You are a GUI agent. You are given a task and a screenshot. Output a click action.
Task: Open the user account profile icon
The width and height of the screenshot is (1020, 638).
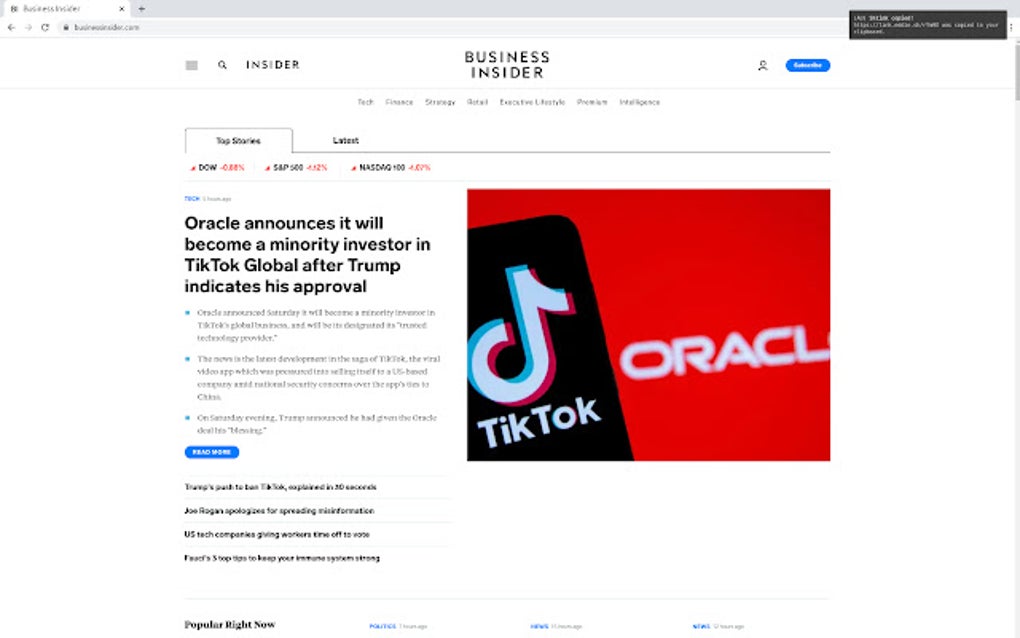coord(762,65)
